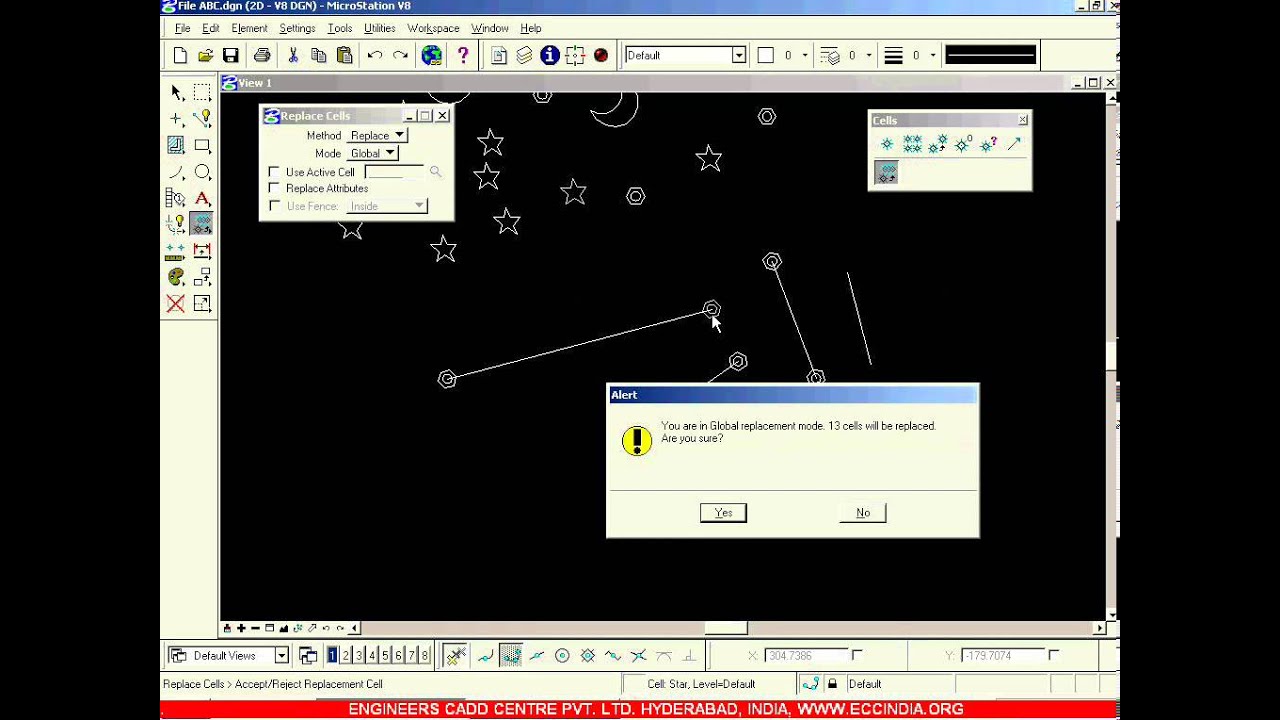Click New File icon in the toolbar

click(180, 55)
